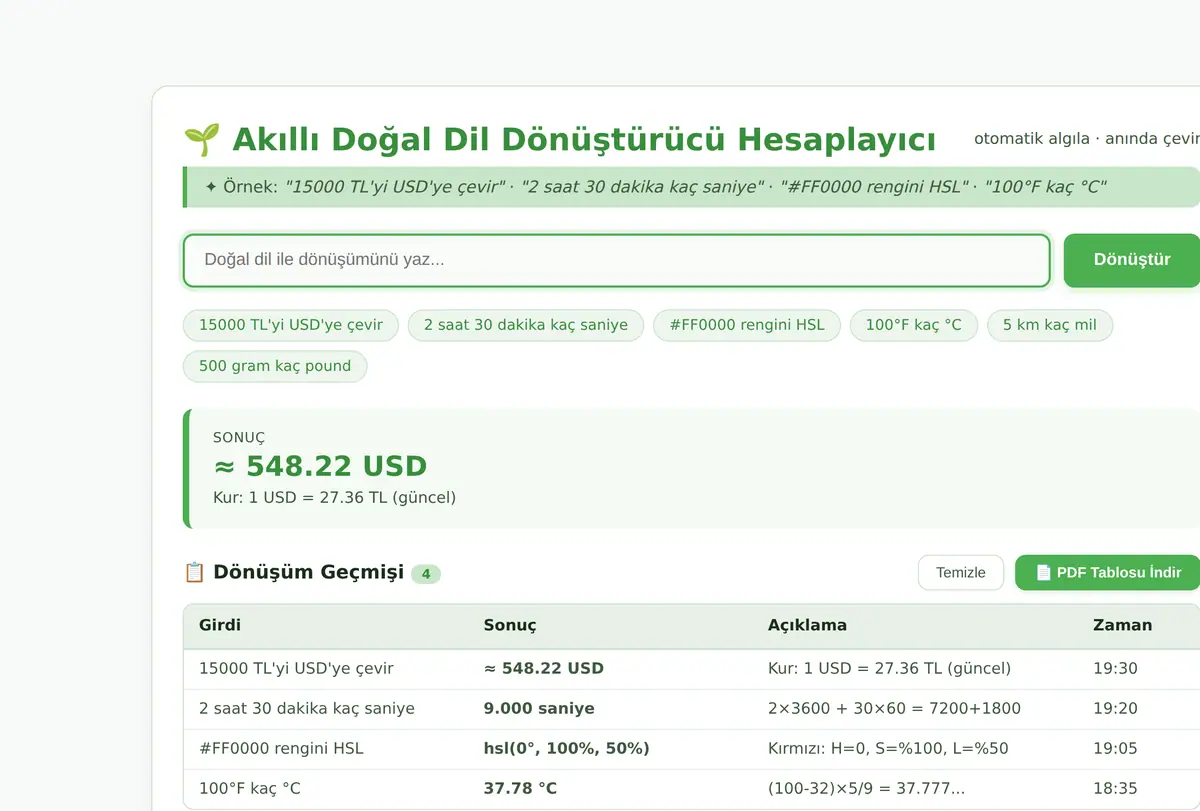Select history row "15000 TL'yi USD'ye çevir"
1200x811 pixels.
[692, 669]
